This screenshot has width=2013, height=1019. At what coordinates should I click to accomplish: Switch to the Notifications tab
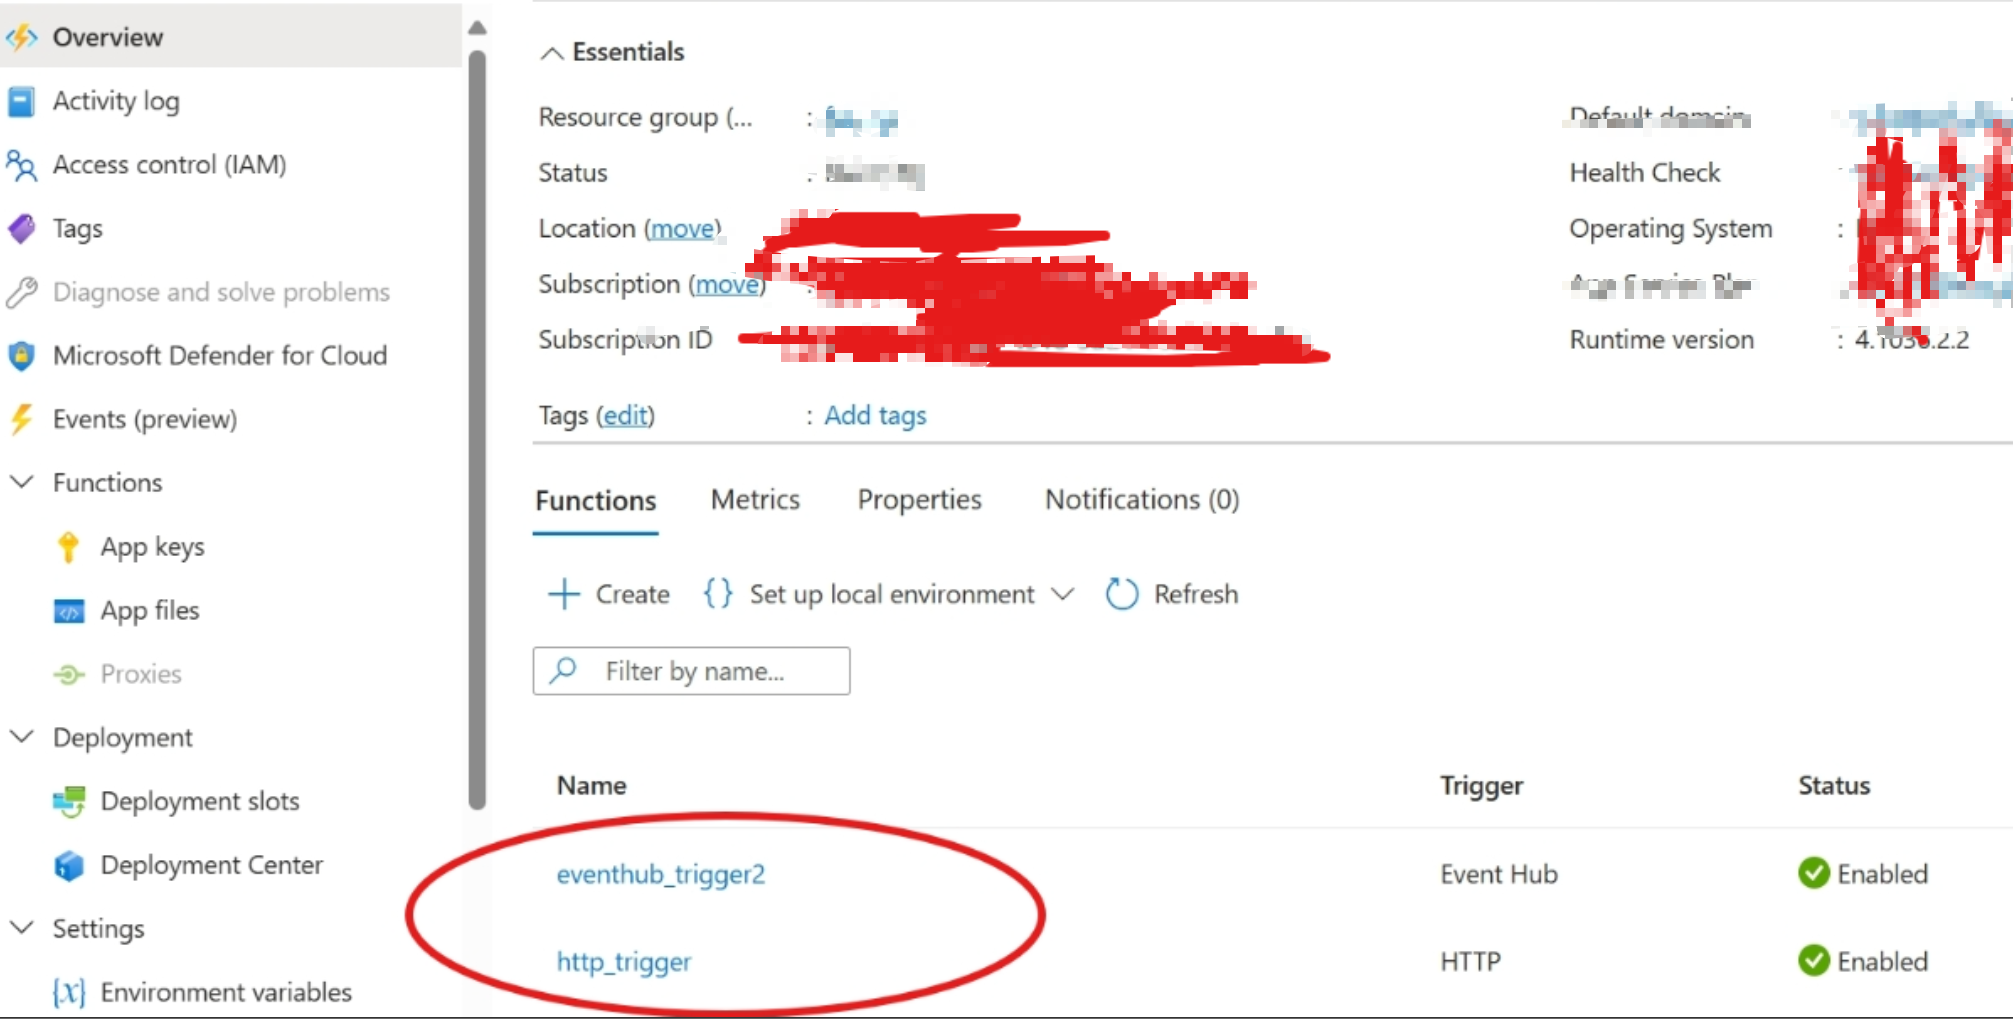click(1141, 499)
